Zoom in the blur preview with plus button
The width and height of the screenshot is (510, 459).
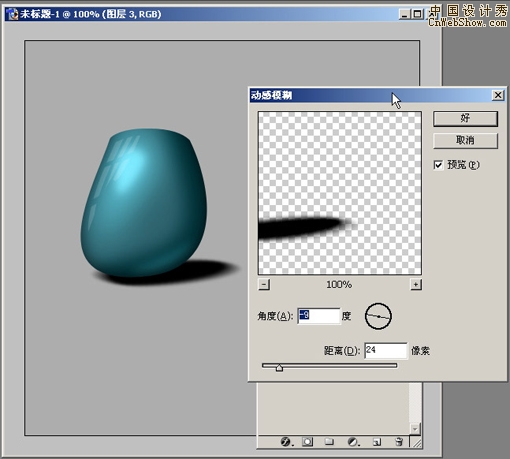point(416,285)
